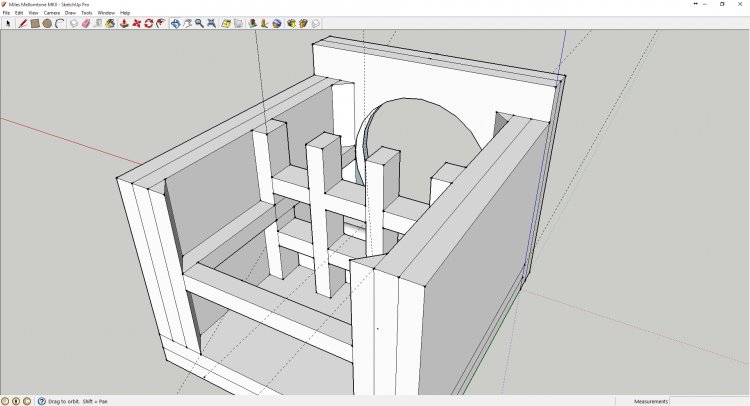This screenshot has width=750, height=406.
Task: Click the Zoom Extents icon
Action: 213,23
